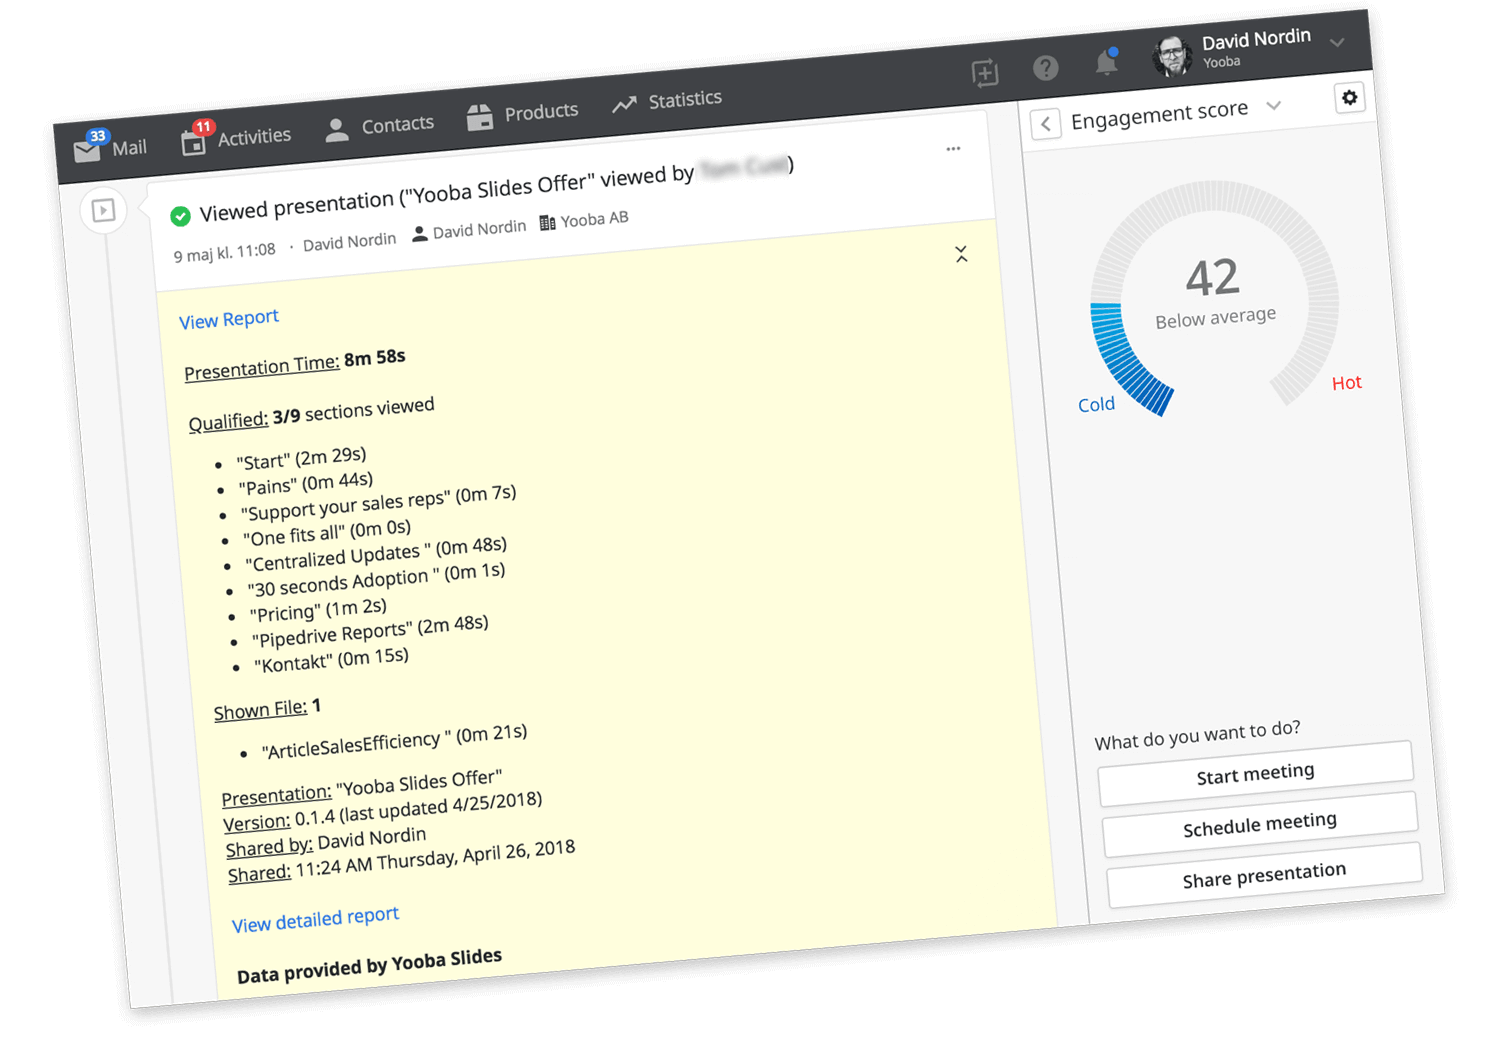1500x1046 pixels.
Task: Click the David Nordin person link
Action: [469, 230]
